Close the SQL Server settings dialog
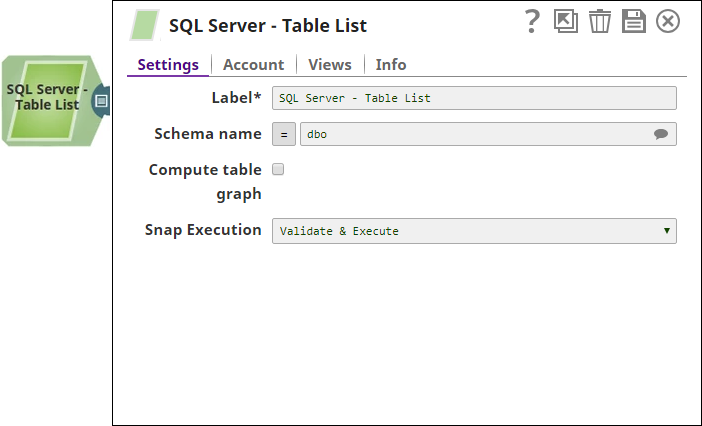The height and width of the screenshot is (426, 702). point(668,21)
